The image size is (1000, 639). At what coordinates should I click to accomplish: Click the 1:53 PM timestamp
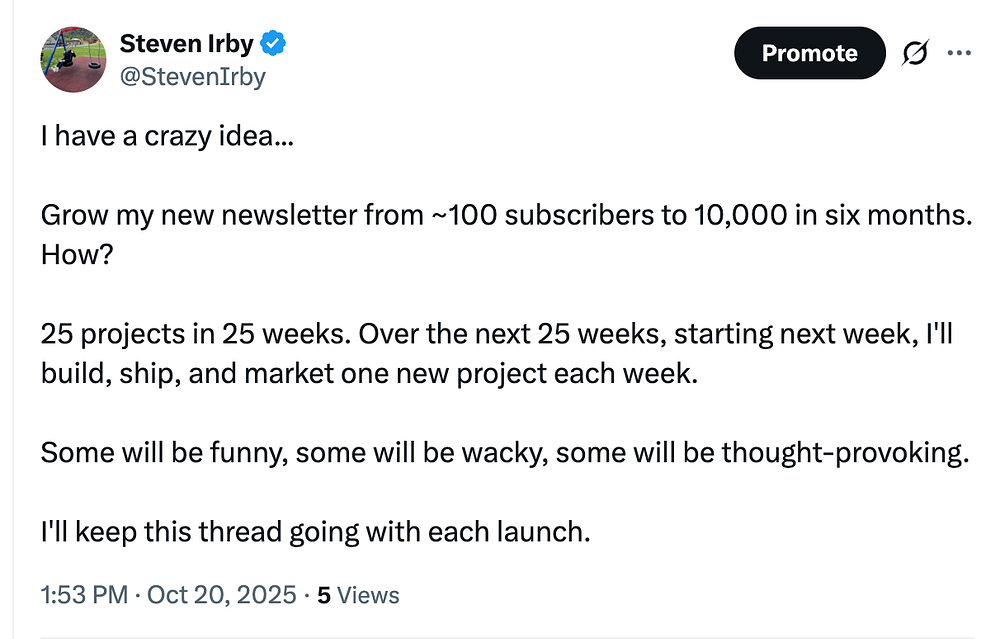83,596
